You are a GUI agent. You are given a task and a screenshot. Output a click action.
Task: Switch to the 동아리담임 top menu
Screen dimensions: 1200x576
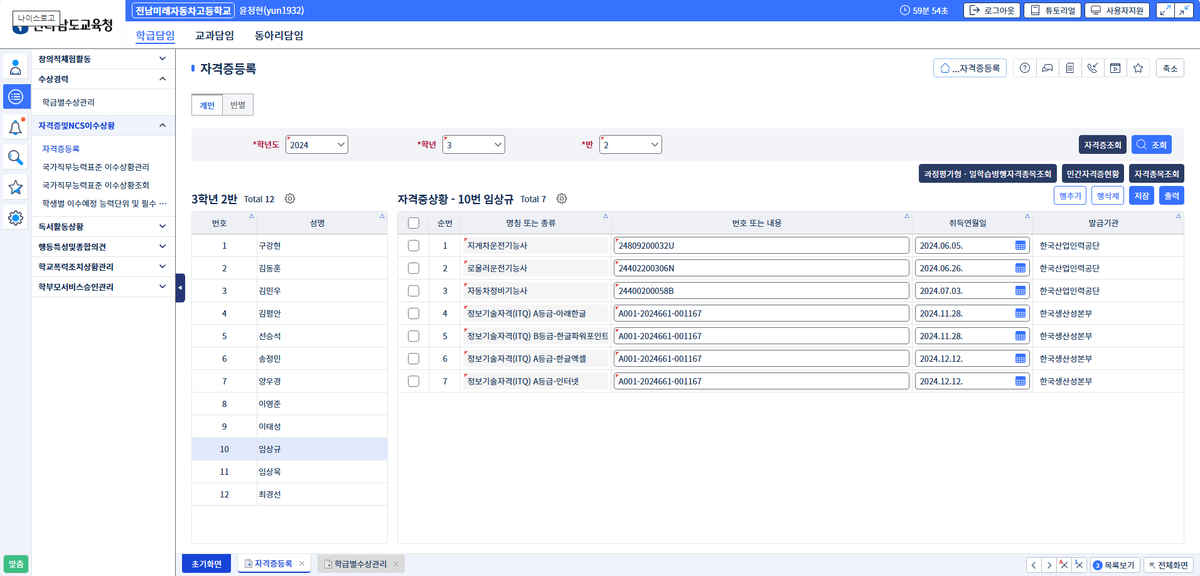(x=279, y=35)
